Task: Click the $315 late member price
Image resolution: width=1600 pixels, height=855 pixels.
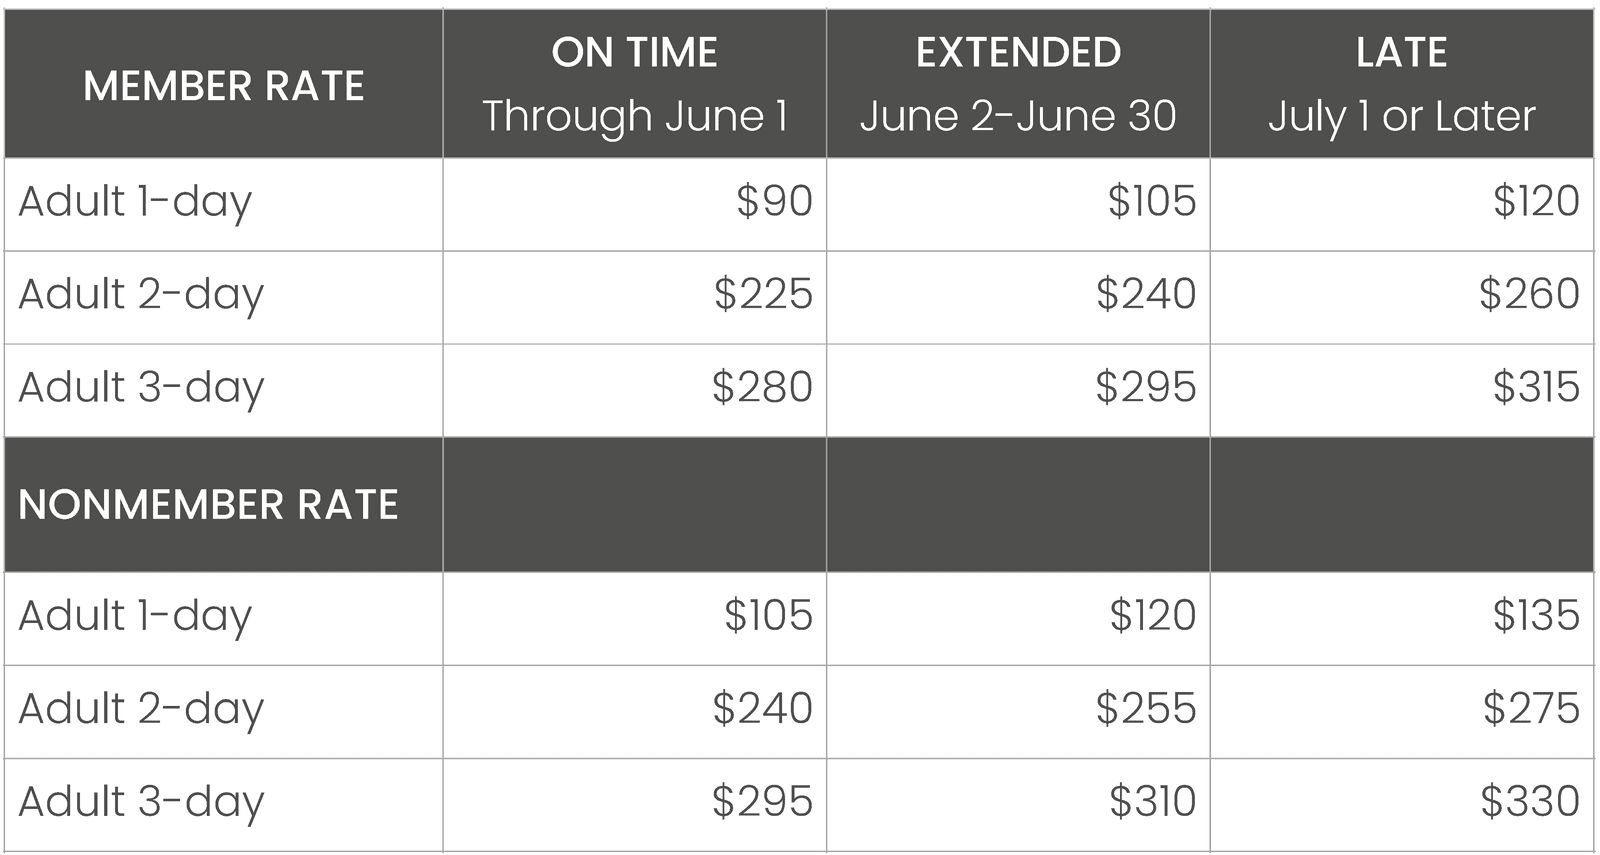Action: (x=1536, y=387)
